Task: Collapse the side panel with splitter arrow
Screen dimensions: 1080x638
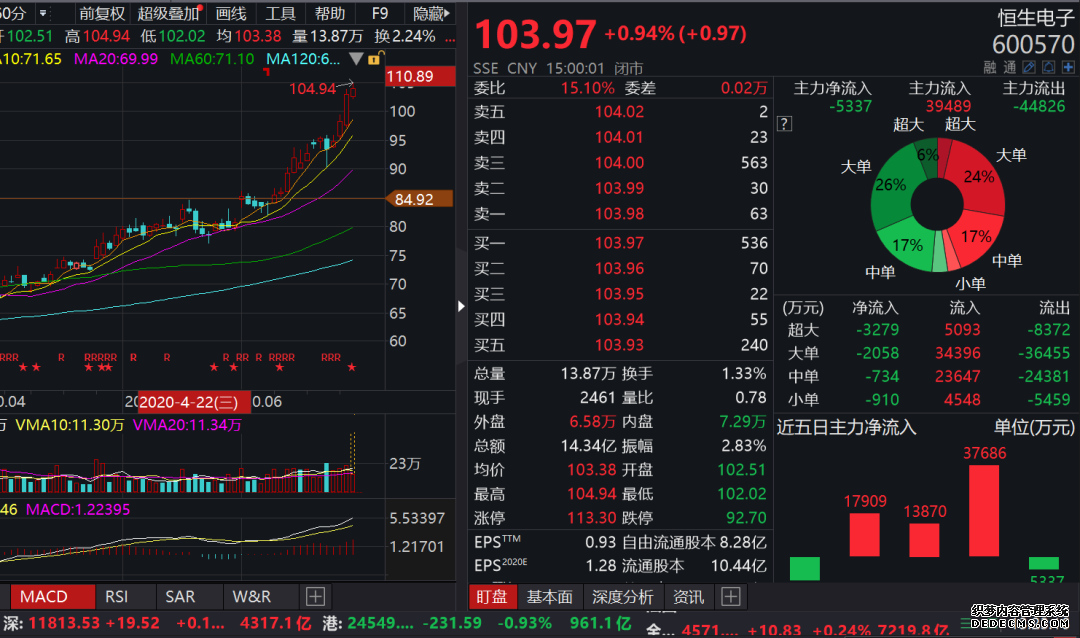Action: click(461, 306)
